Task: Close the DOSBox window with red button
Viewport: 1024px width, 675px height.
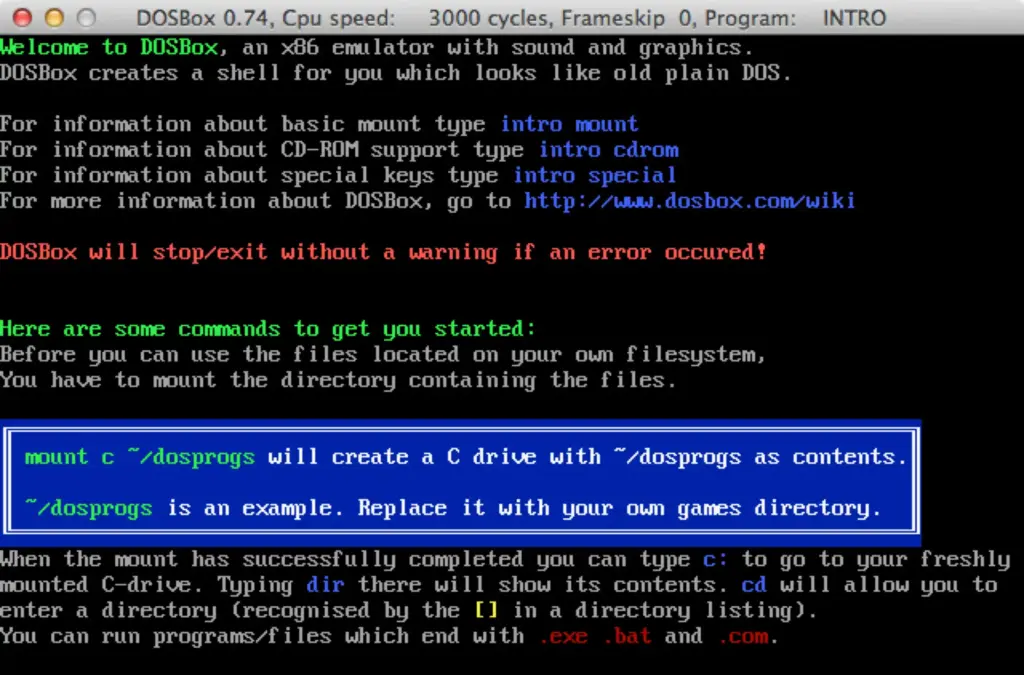Action: click(x=23, y=18)
